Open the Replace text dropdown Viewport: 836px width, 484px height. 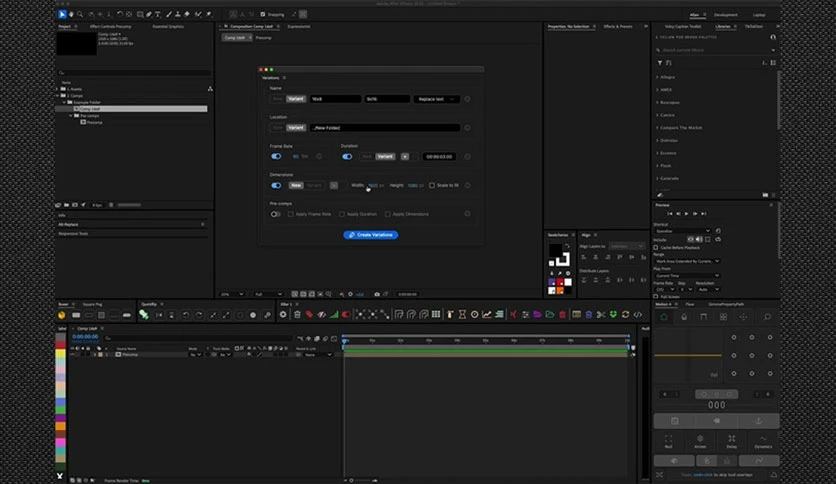click(x=436, y=99)
